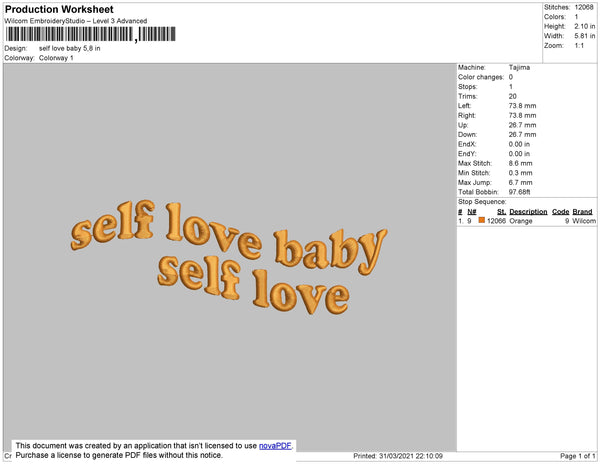Image resolution: width=600 pixels, height=464 pixels.
Task: Click the Width value 5.81 in
Action: [x=585, y=36]
